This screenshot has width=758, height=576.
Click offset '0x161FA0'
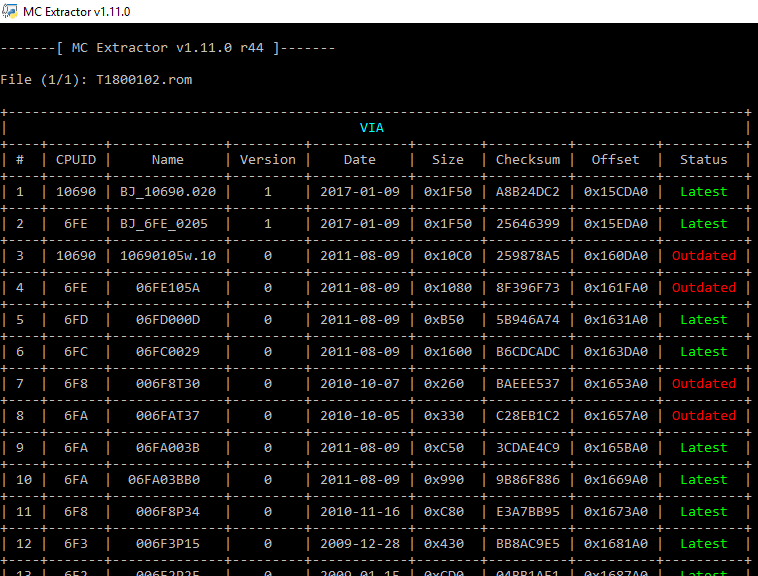pyautogui.click(x=615, y=288)
